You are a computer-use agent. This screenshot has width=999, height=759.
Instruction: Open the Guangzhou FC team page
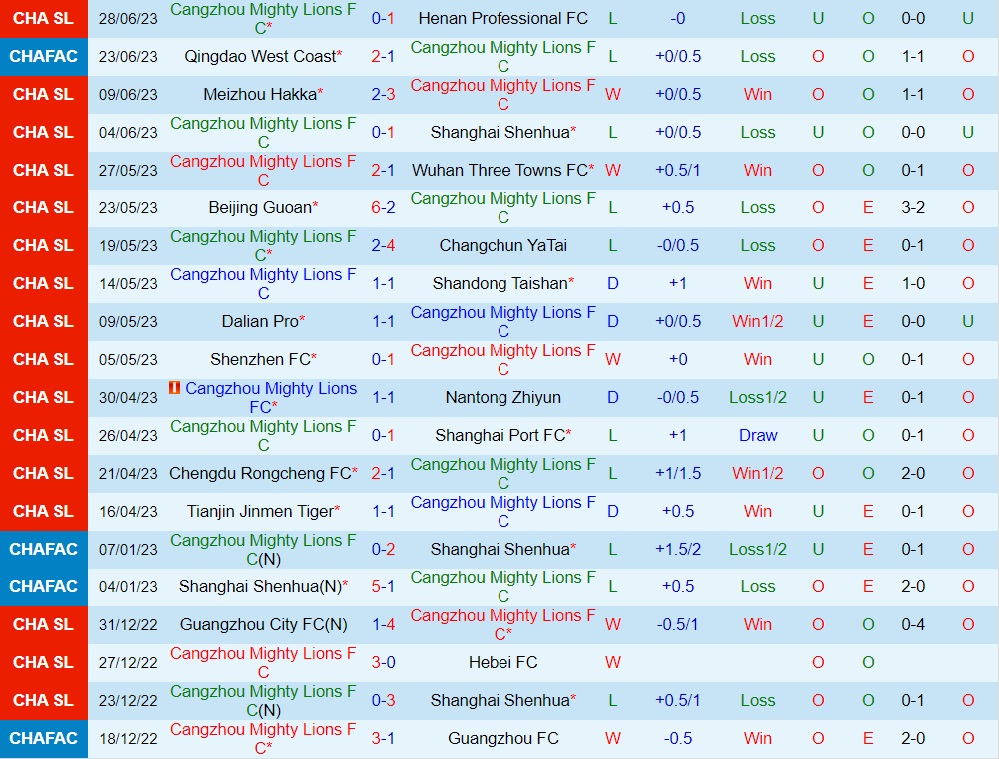503,738
